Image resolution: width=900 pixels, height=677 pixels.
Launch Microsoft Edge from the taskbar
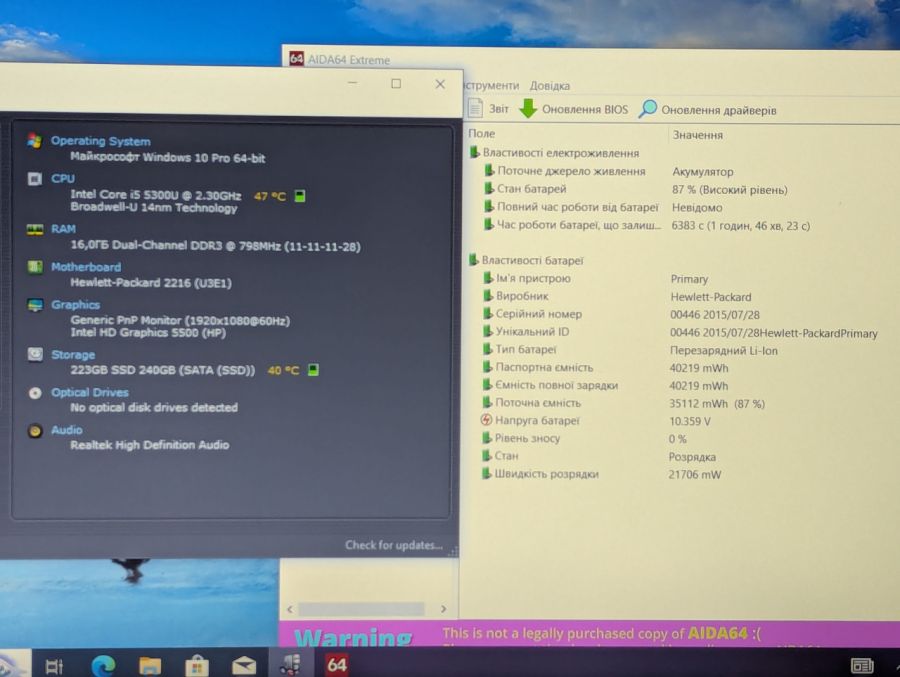click(103, 665)
